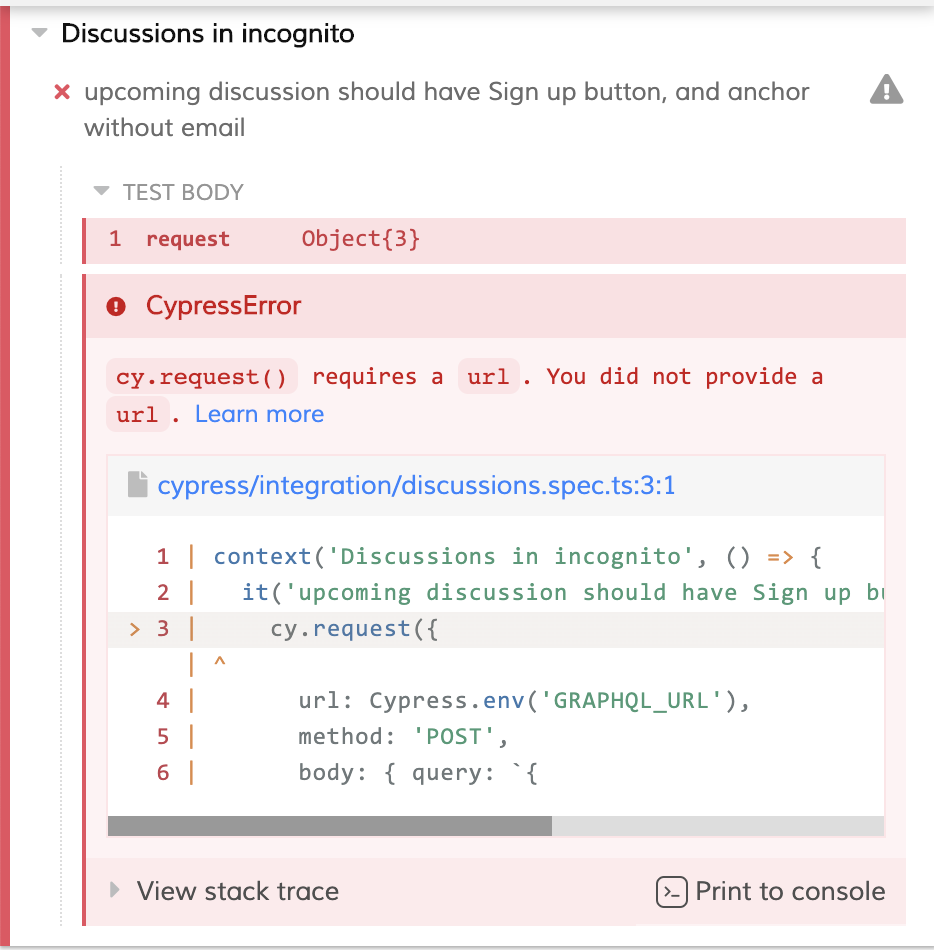
Task: Click the warning triangle icon on the failed test
Action: (x=886, y=90)
